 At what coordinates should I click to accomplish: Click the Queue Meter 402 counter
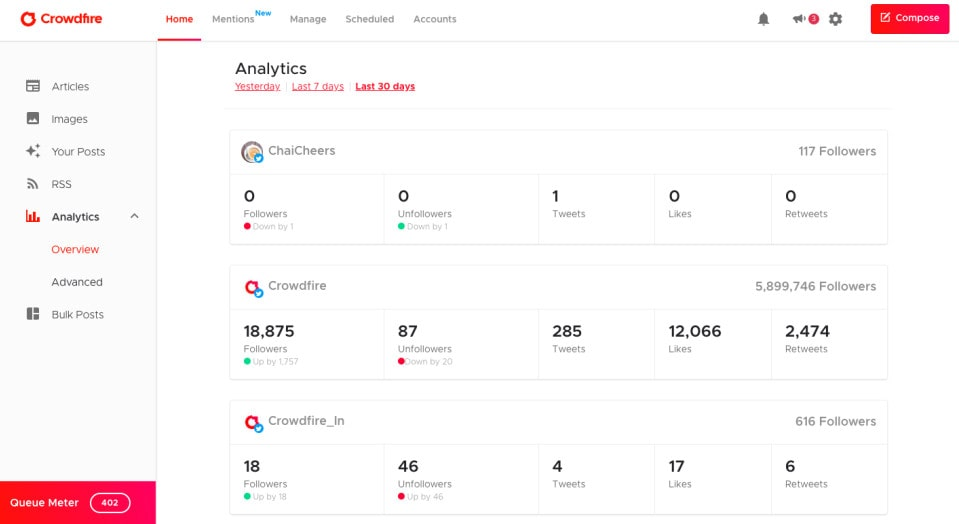coord(110,503)
